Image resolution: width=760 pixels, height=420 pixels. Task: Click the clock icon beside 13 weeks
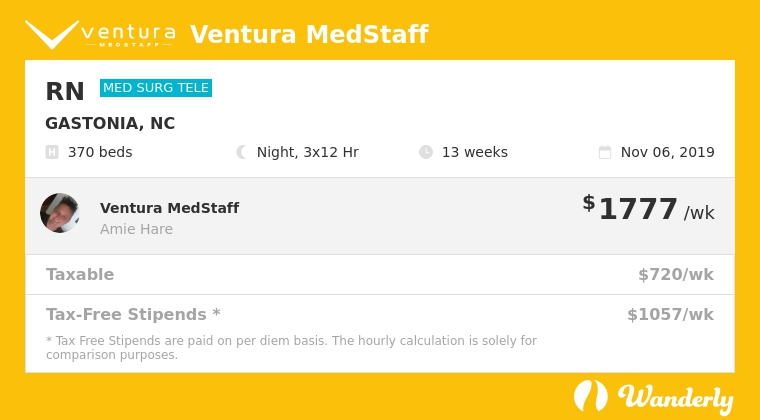click(426, 152)
